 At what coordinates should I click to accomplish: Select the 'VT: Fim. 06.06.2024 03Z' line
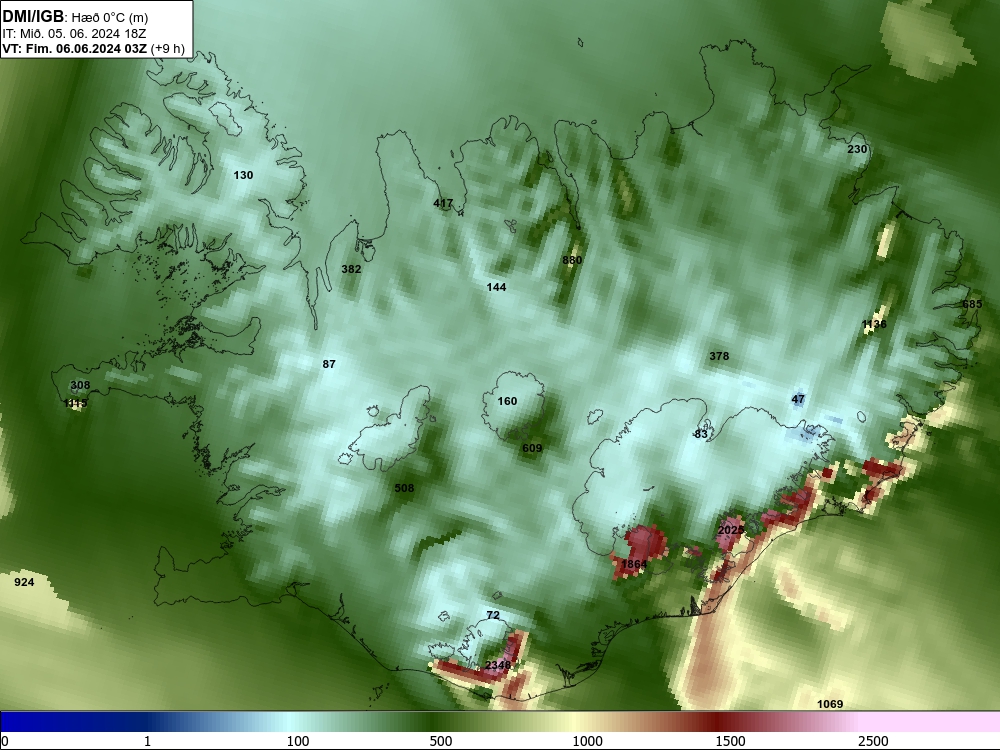(x=75, y=49)
